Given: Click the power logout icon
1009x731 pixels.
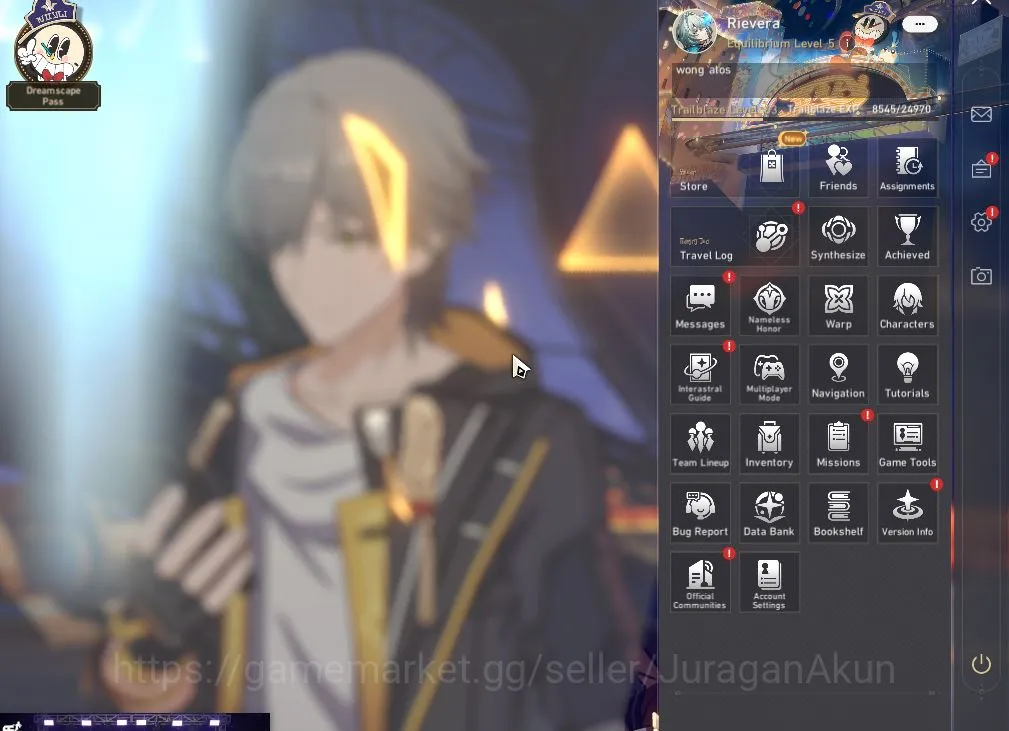Looking at the screenshot, I should click(981, 664).
